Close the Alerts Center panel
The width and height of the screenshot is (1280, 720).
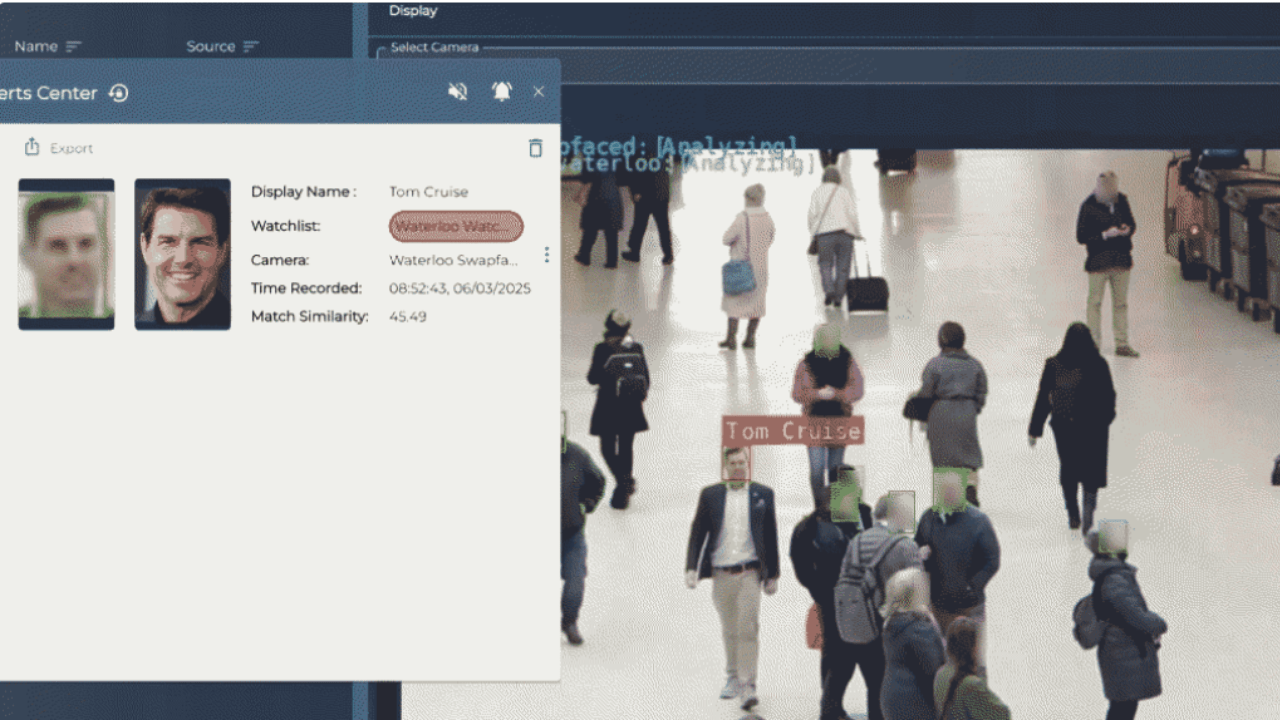pos(539,92)
